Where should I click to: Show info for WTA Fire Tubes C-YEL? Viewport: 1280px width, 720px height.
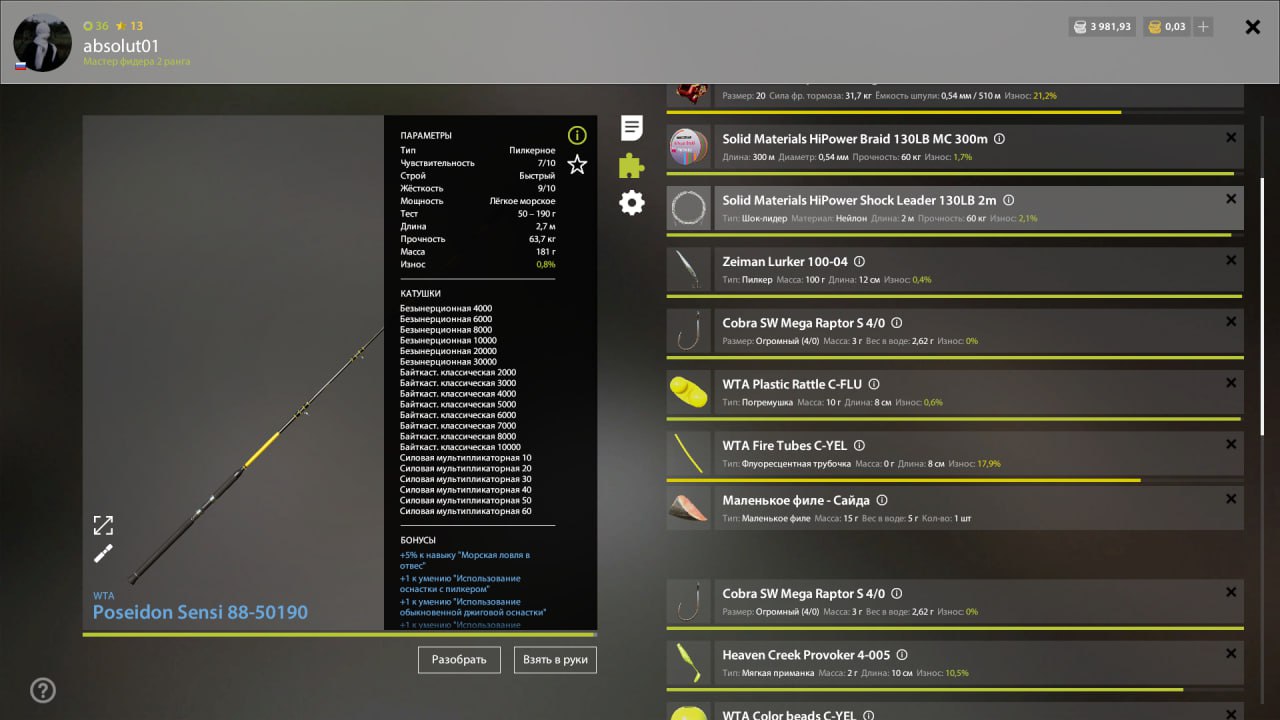pos(859,446)
